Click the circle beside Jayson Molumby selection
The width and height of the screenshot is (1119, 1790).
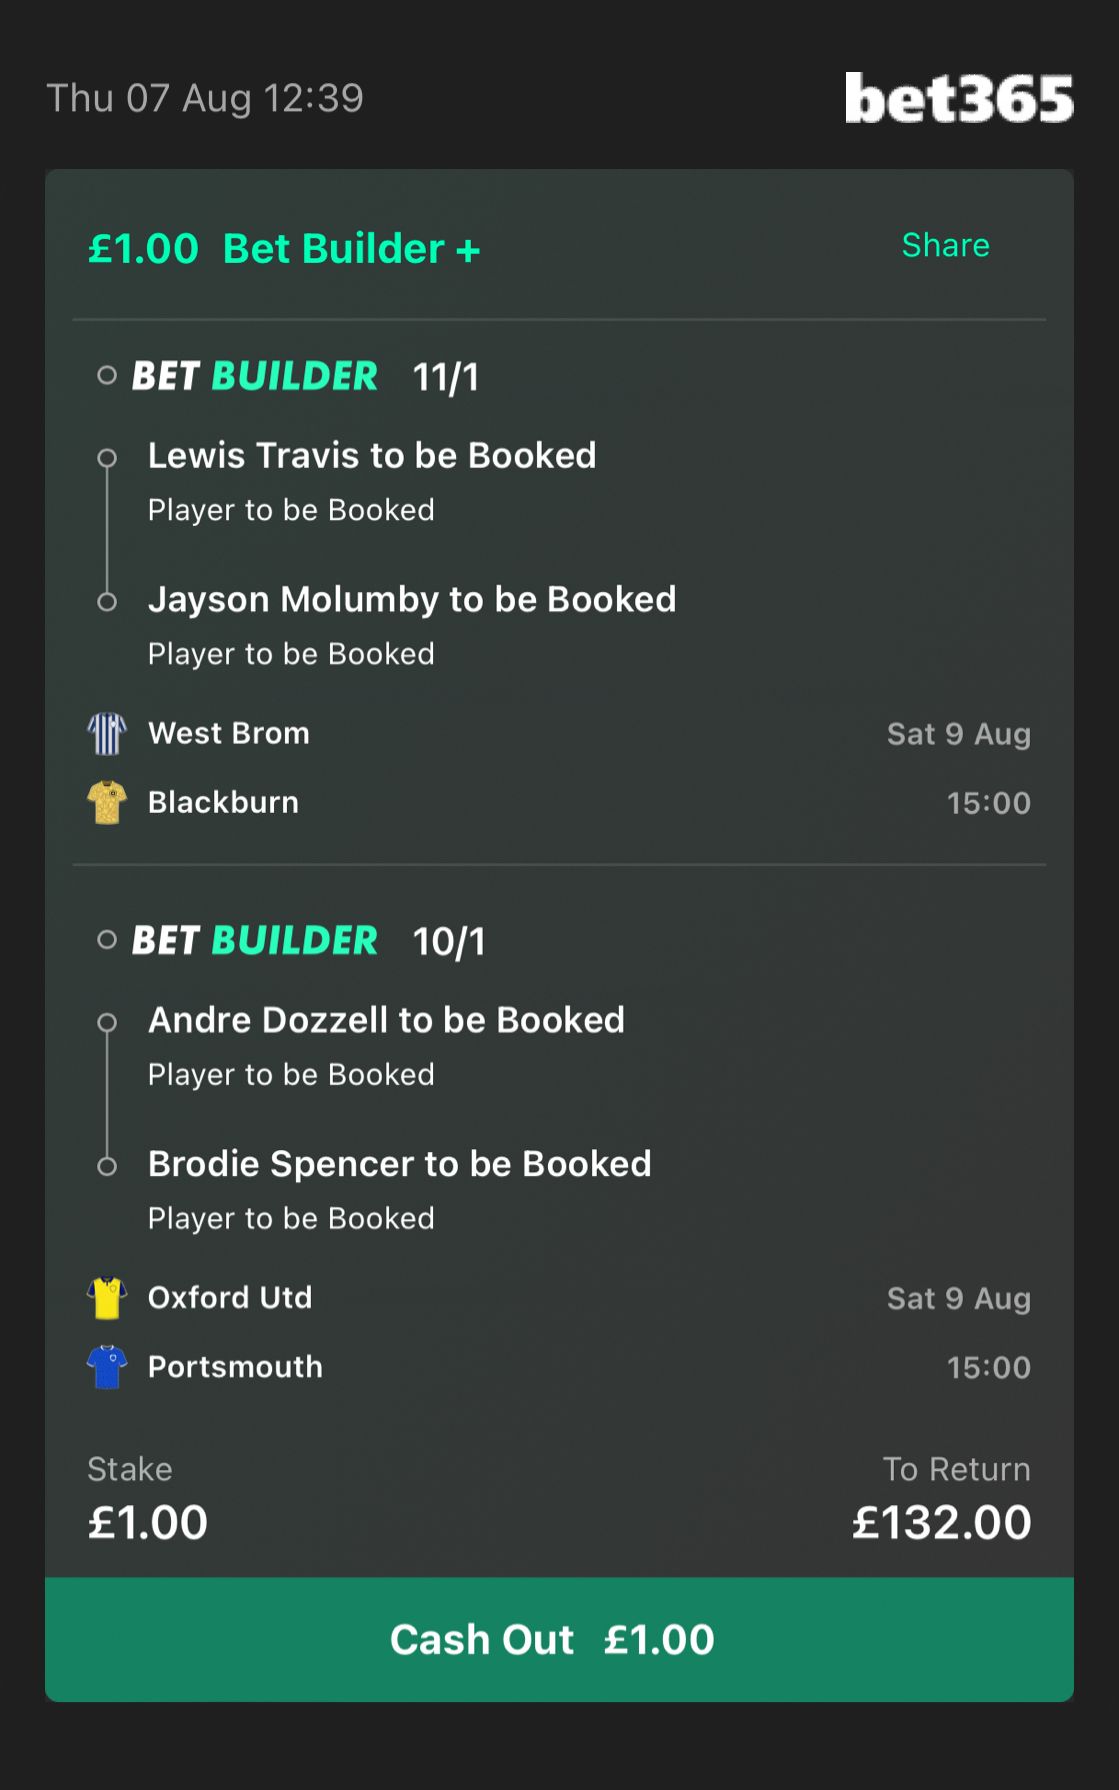coord(107,602)
